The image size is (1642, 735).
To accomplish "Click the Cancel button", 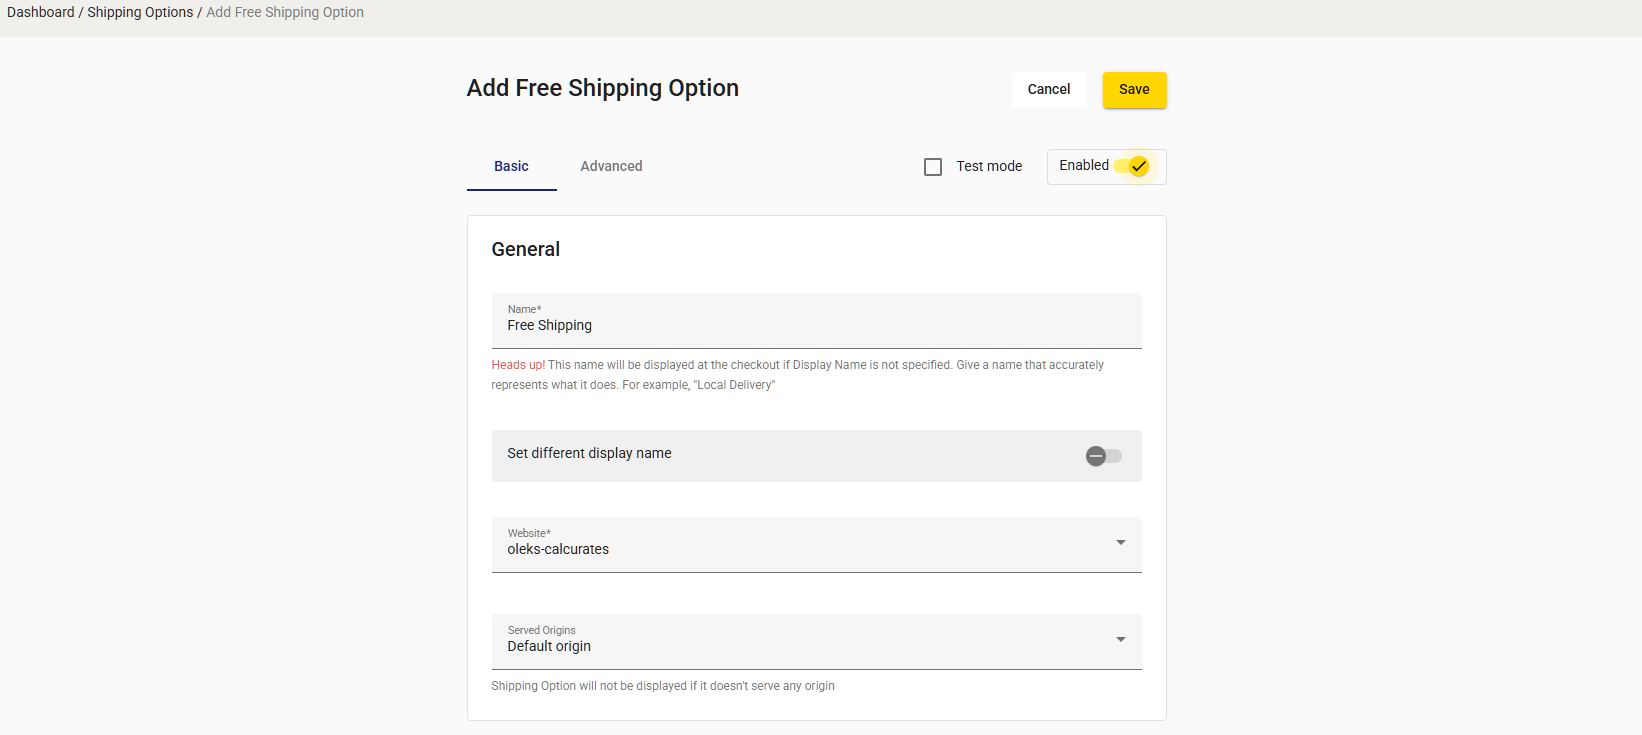I will pyautogui.click(x=1048, y=90).
